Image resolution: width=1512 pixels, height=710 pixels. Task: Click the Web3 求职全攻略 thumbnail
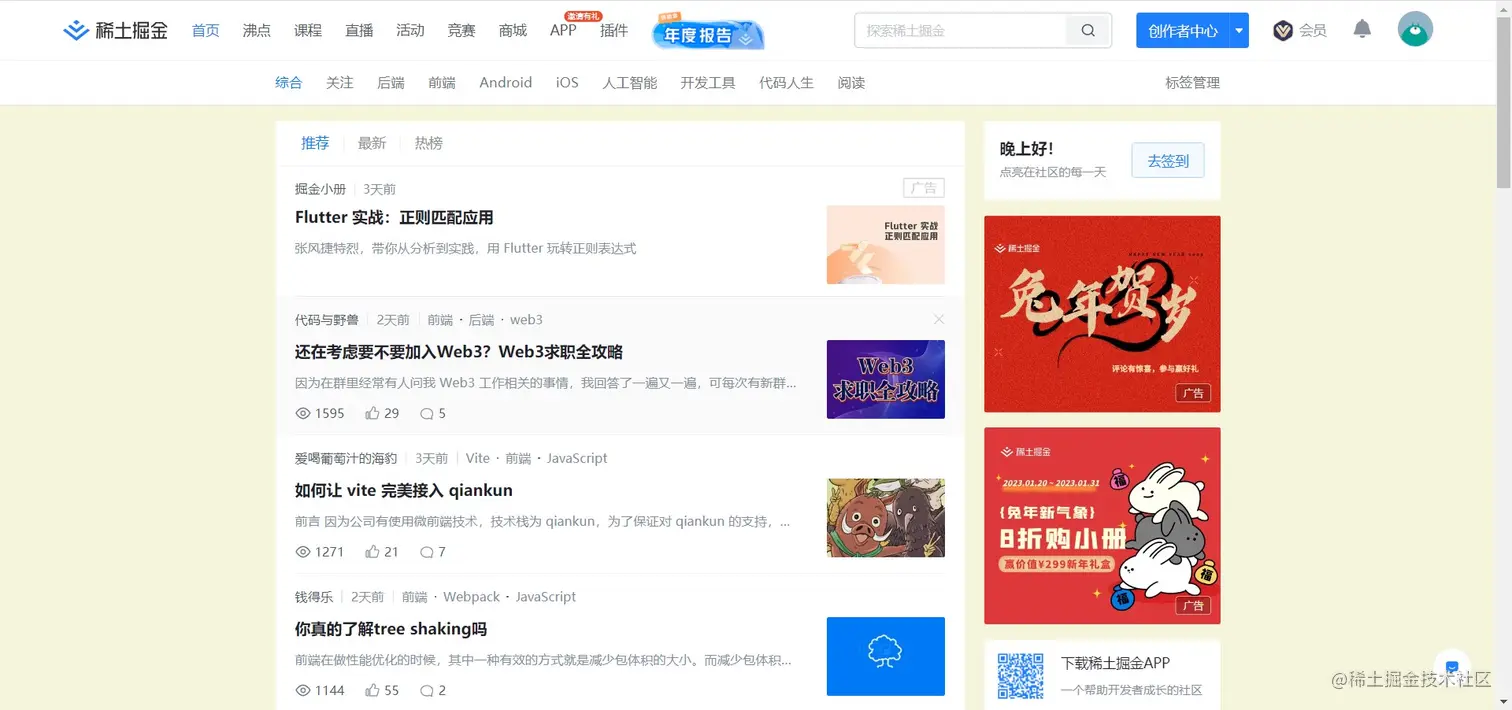coord(886,379)
